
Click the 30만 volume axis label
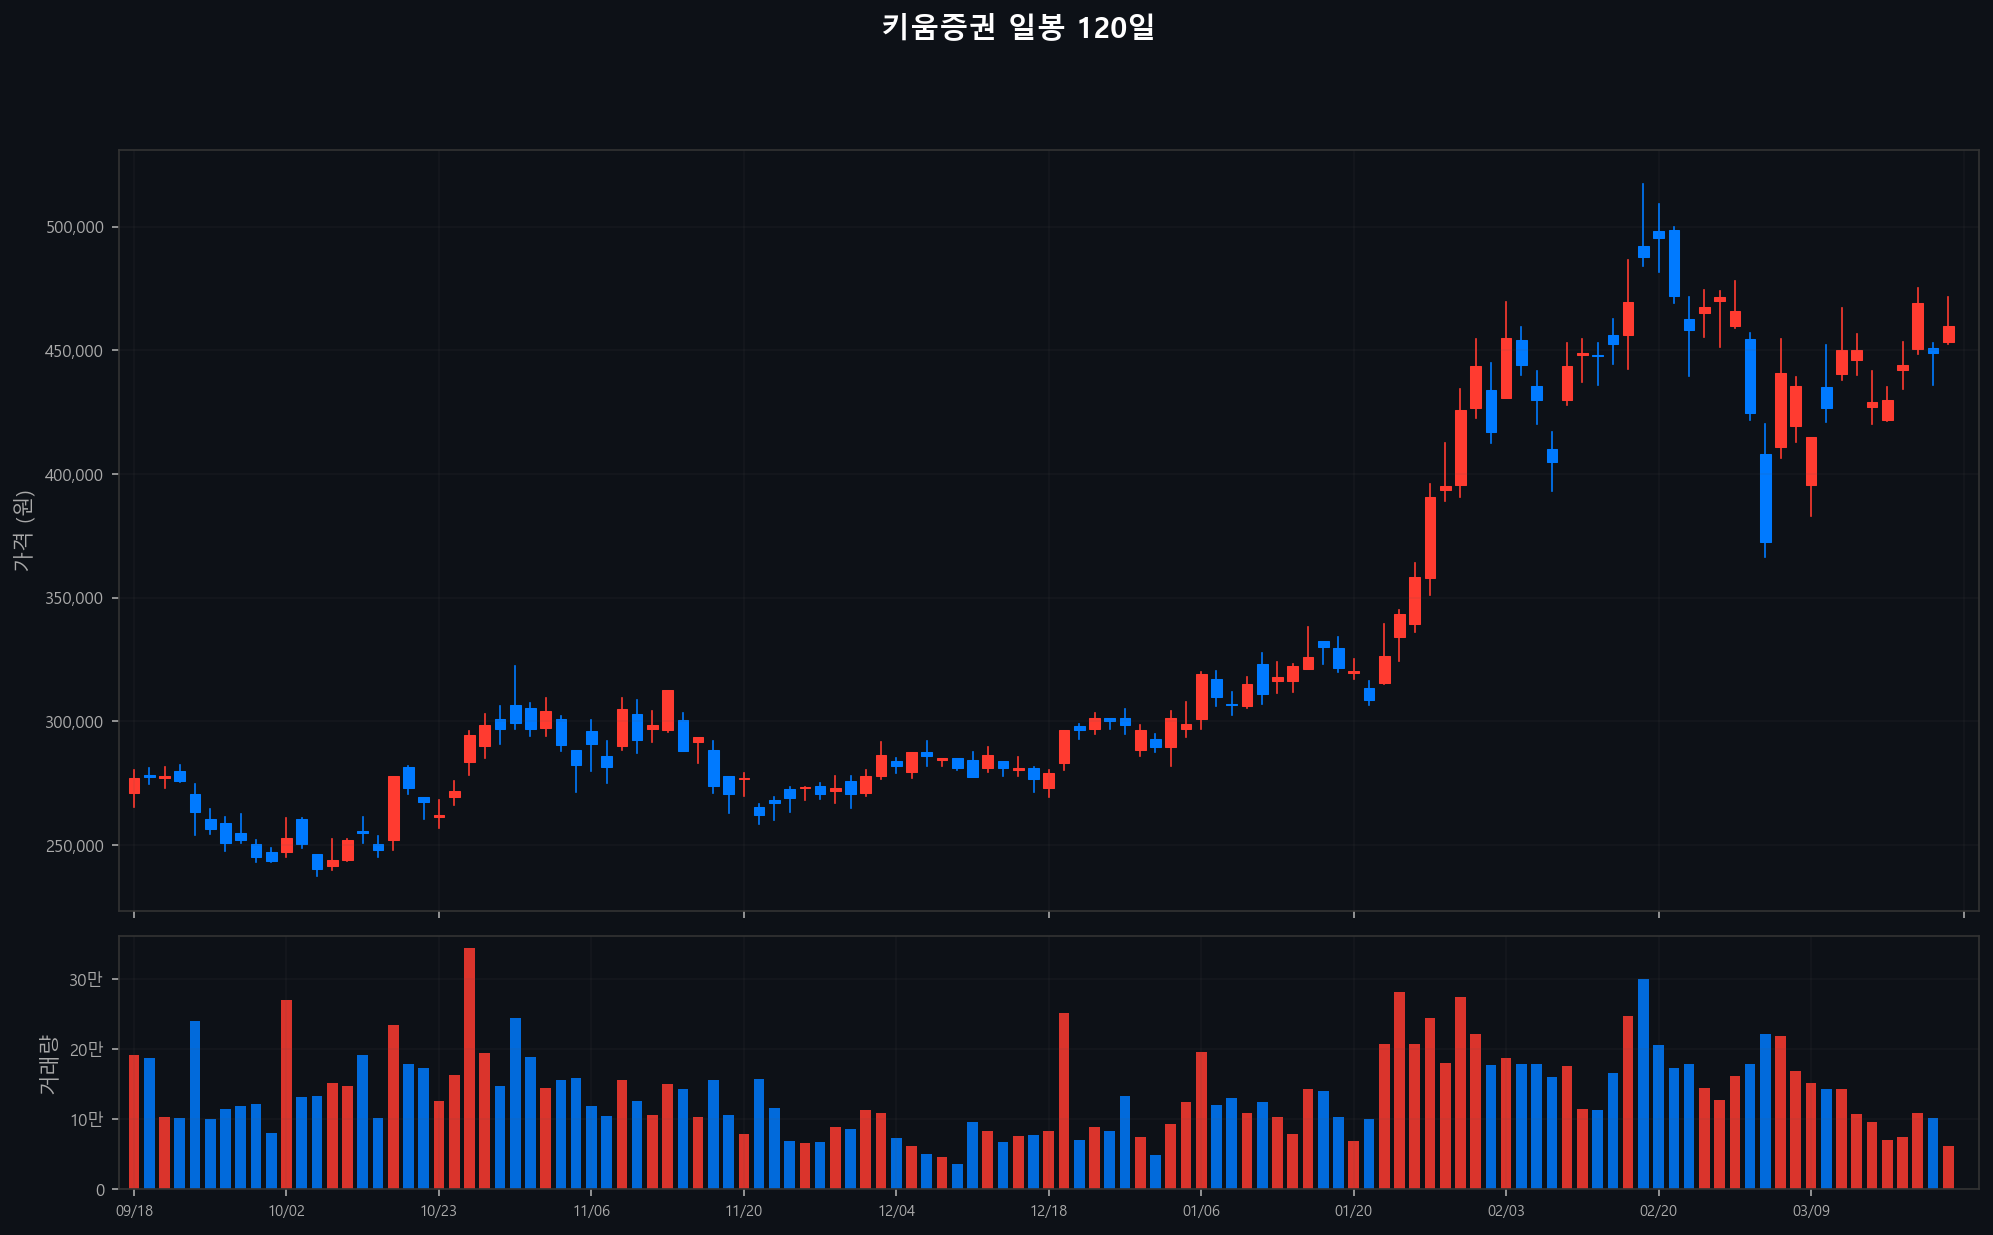pos(85,980)
